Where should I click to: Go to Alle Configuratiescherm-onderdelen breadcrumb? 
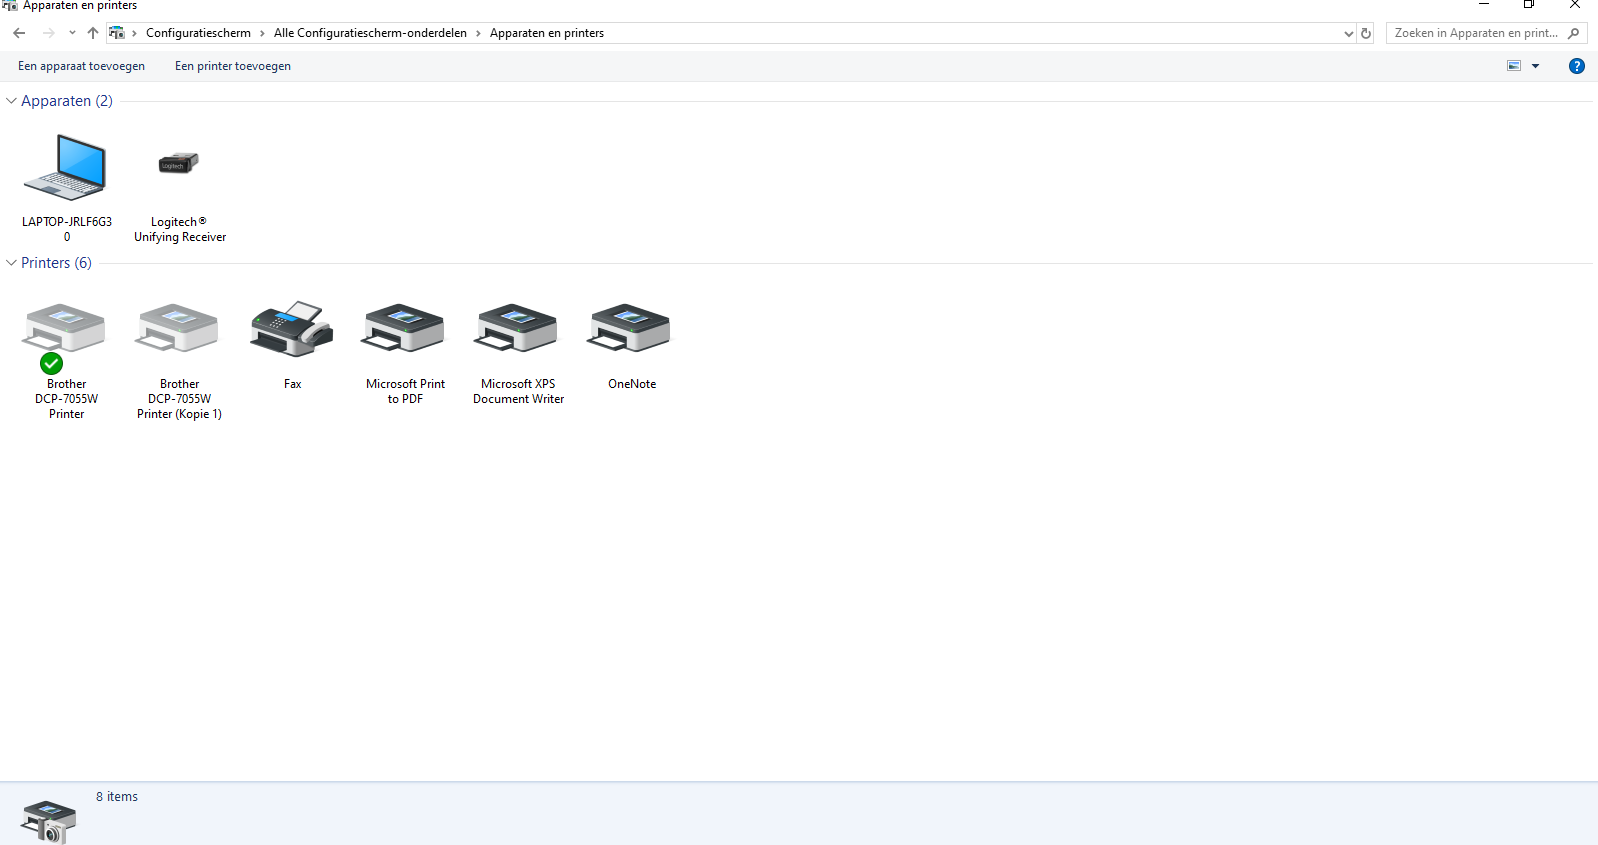coord(370,33)
